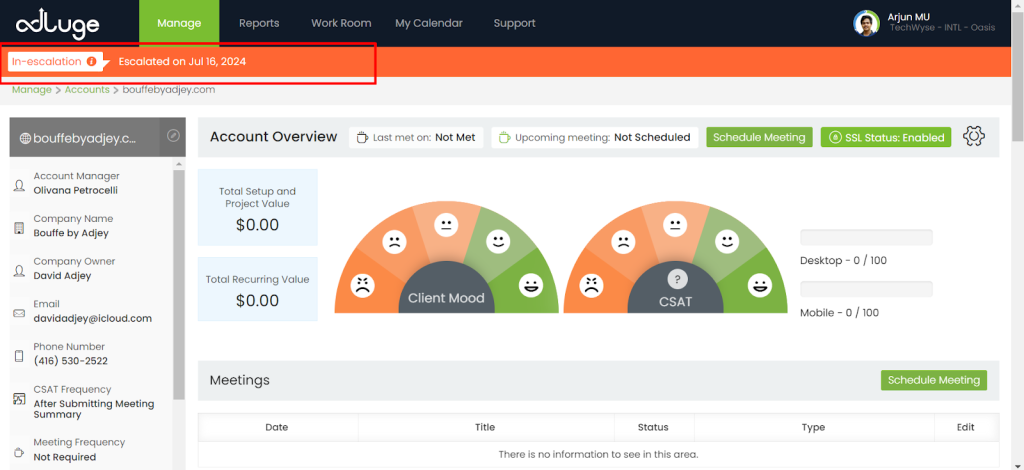This screenshot has height=470, width=1024.
Task: Select the happiest face on CSAT gauge
Action: [759, 287]
